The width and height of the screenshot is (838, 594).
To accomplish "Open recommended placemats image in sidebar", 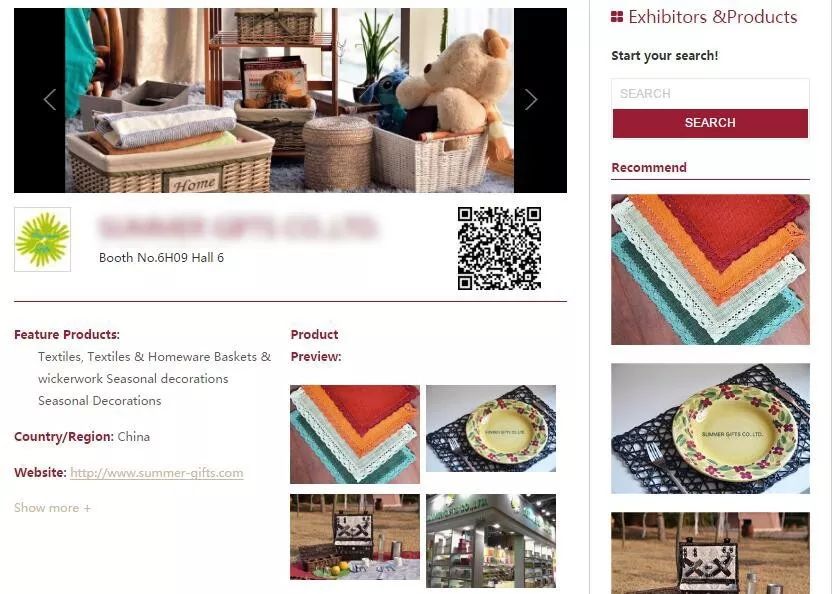I will (x=710, y=269).
